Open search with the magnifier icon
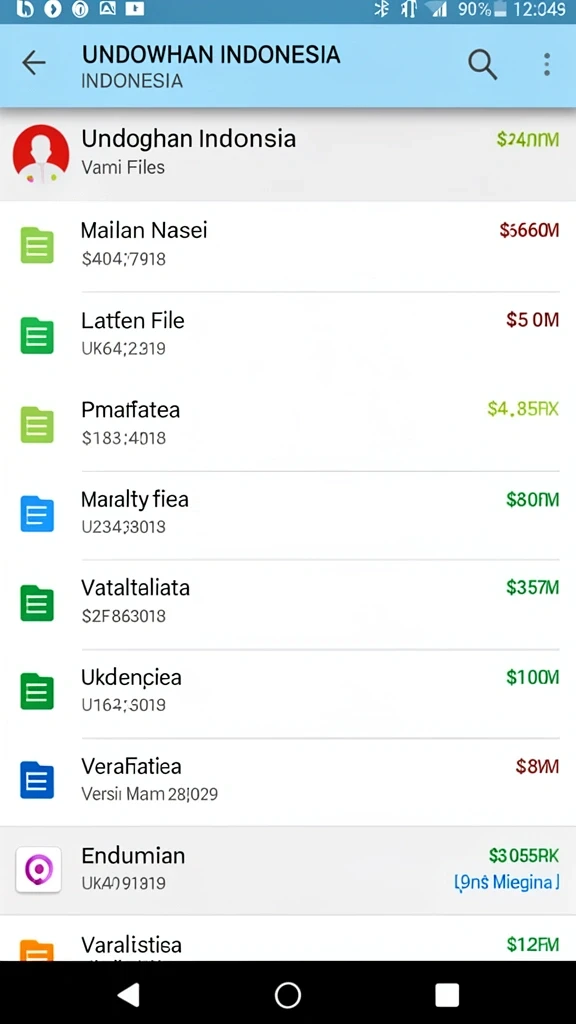This screenshot has width=576, height=1024. [x=483, y=64]
